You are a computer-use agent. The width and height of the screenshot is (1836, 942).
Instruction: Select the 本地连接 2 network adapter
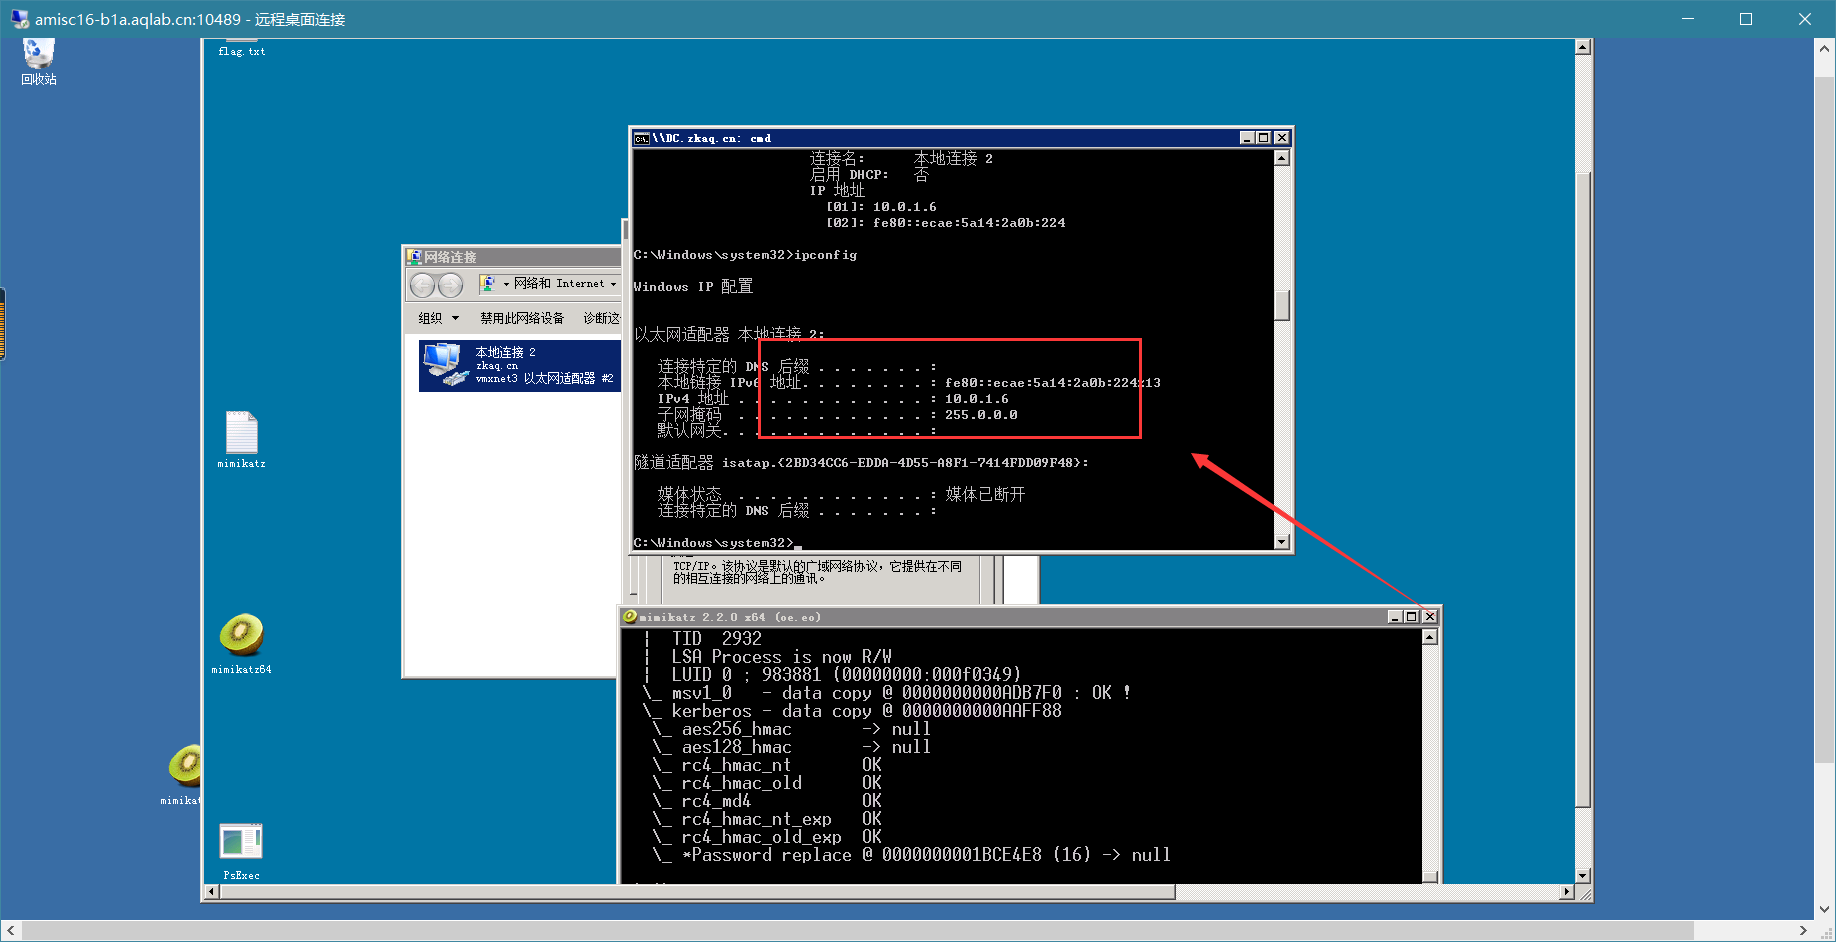tap(520, 365)
